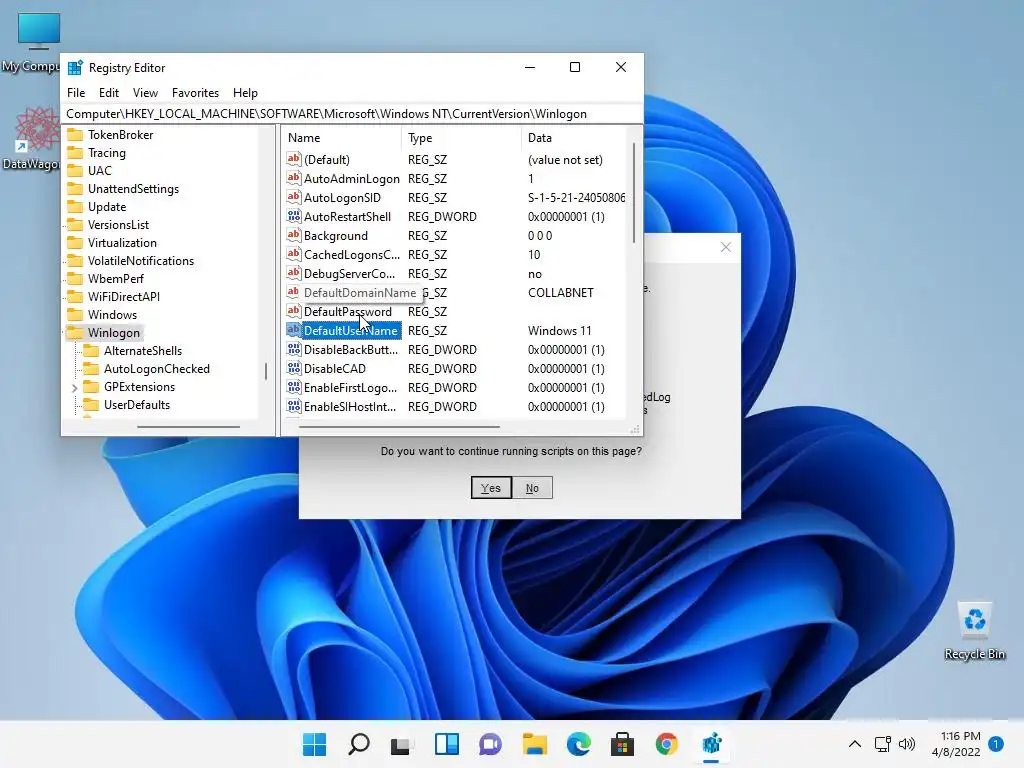The width and height of the screenshot is (1024, 768).
Task: Open the Help menu
Action: [x=245, y=93]
